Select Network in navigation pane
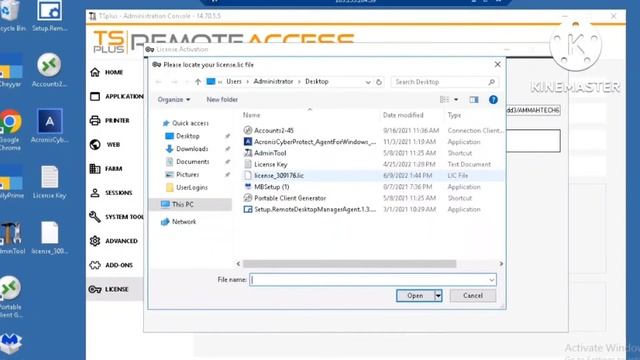This screenshot has height=360, width=640. pos(184,222)
